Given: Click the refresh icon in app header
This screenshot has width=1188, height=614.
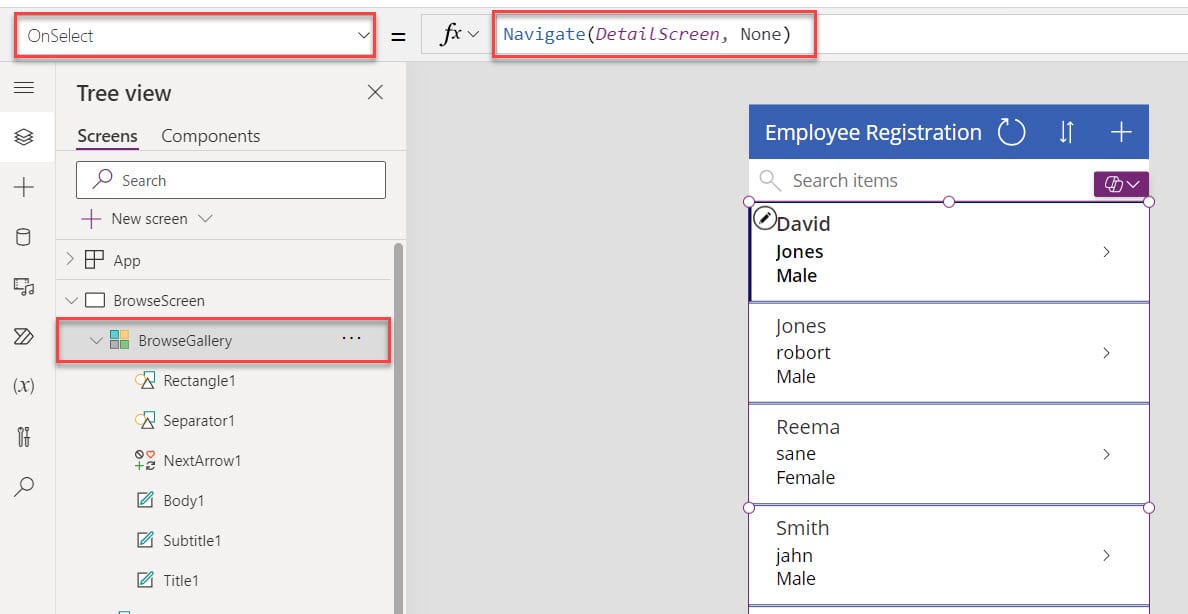Looking at the screenshot, I should [x=1011, y=132].
